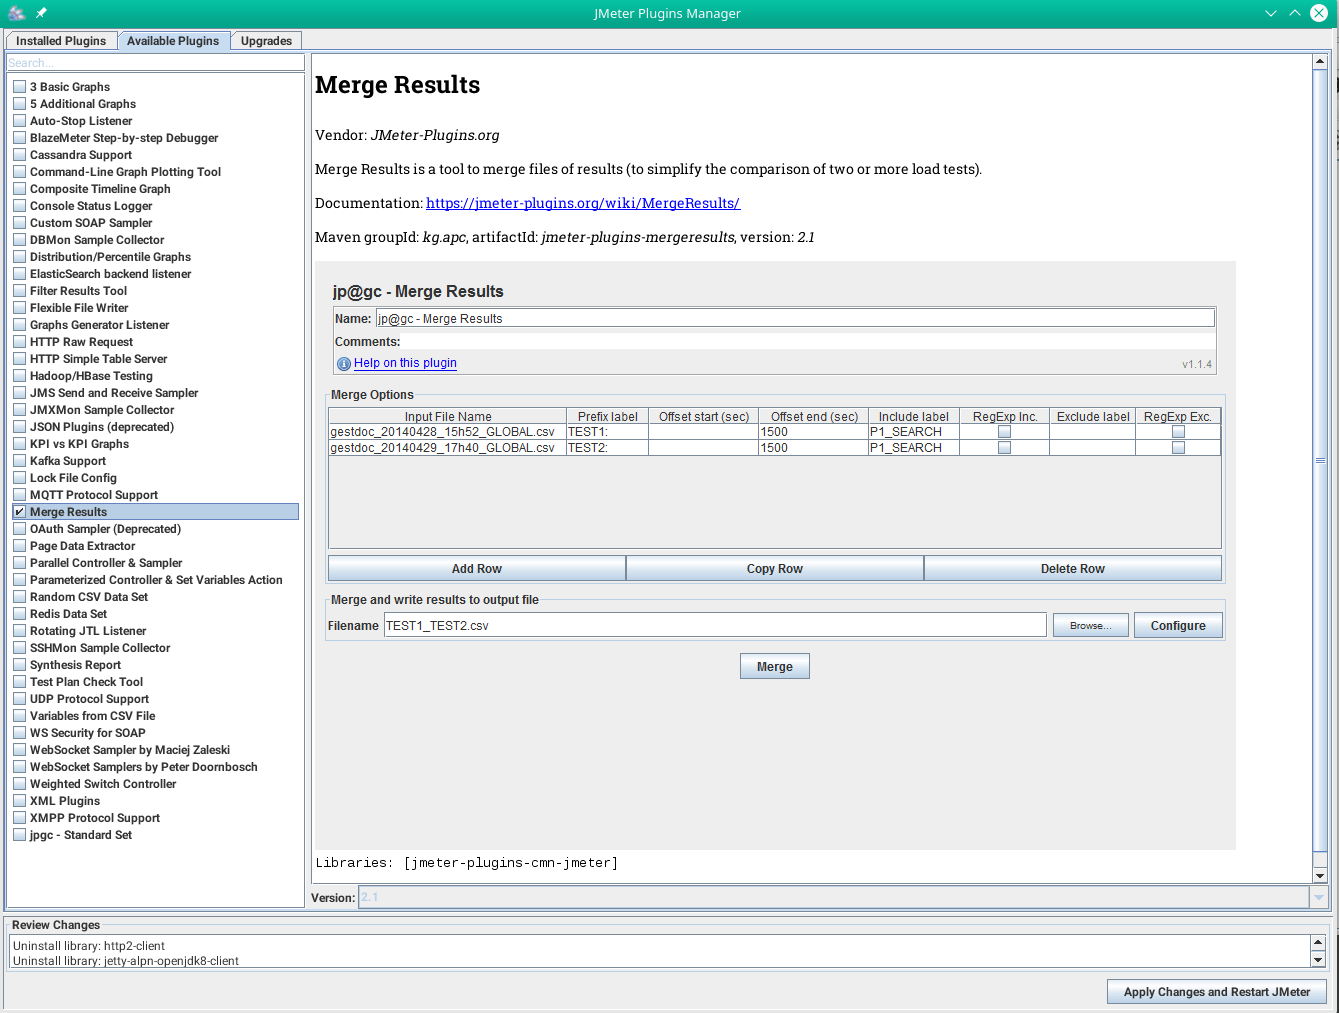Screen dimensions: 1339x1013
Task: Focus the plugin Search field
Action: (x=155, y=63)
